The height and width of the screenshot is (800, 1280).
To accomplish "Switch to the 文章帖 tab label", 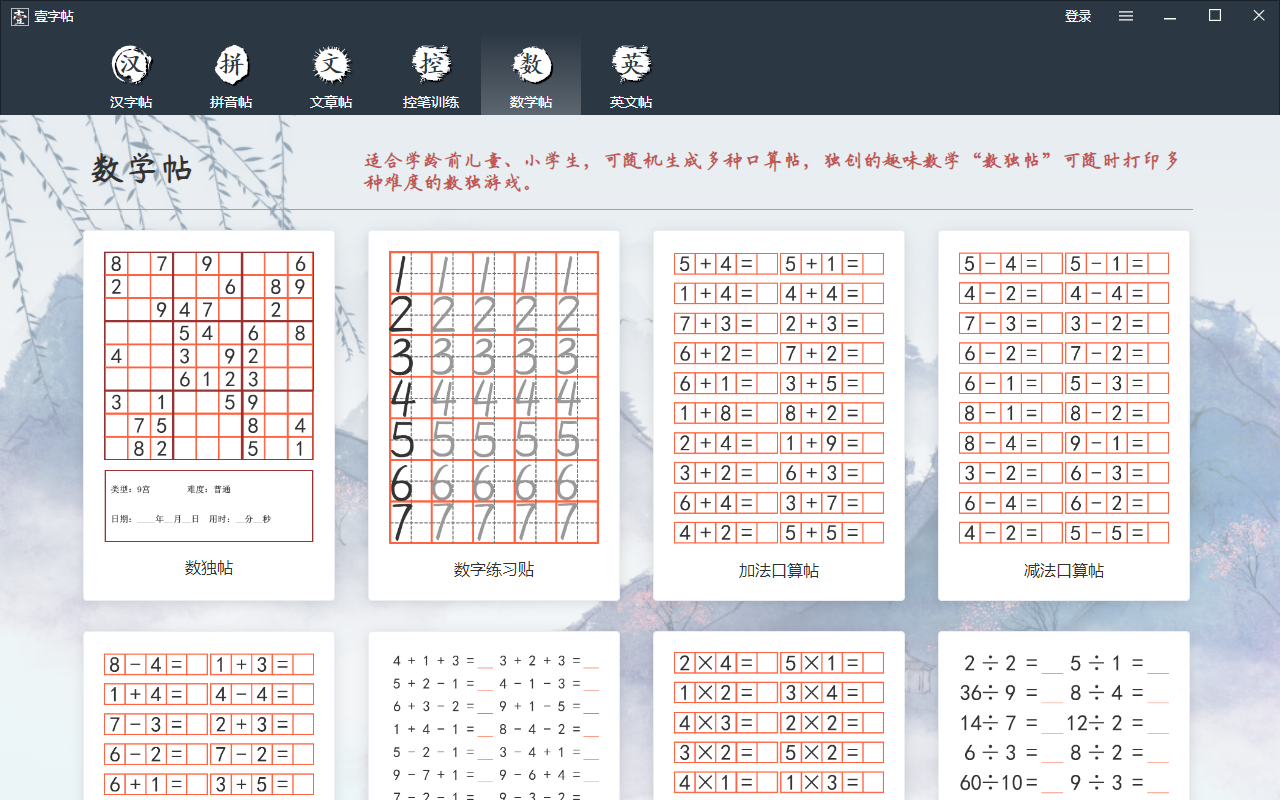I will [331, 102].
